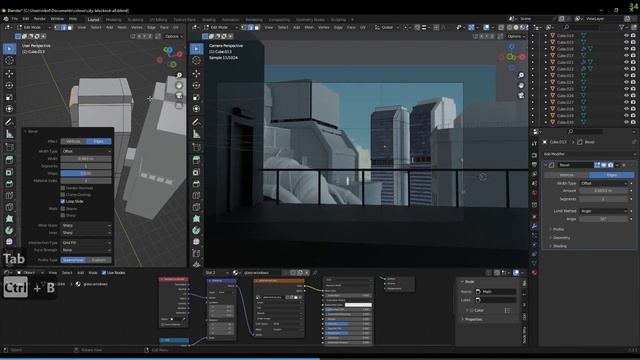Select the Move tool in User Perspective viewport

coord(9,73)
